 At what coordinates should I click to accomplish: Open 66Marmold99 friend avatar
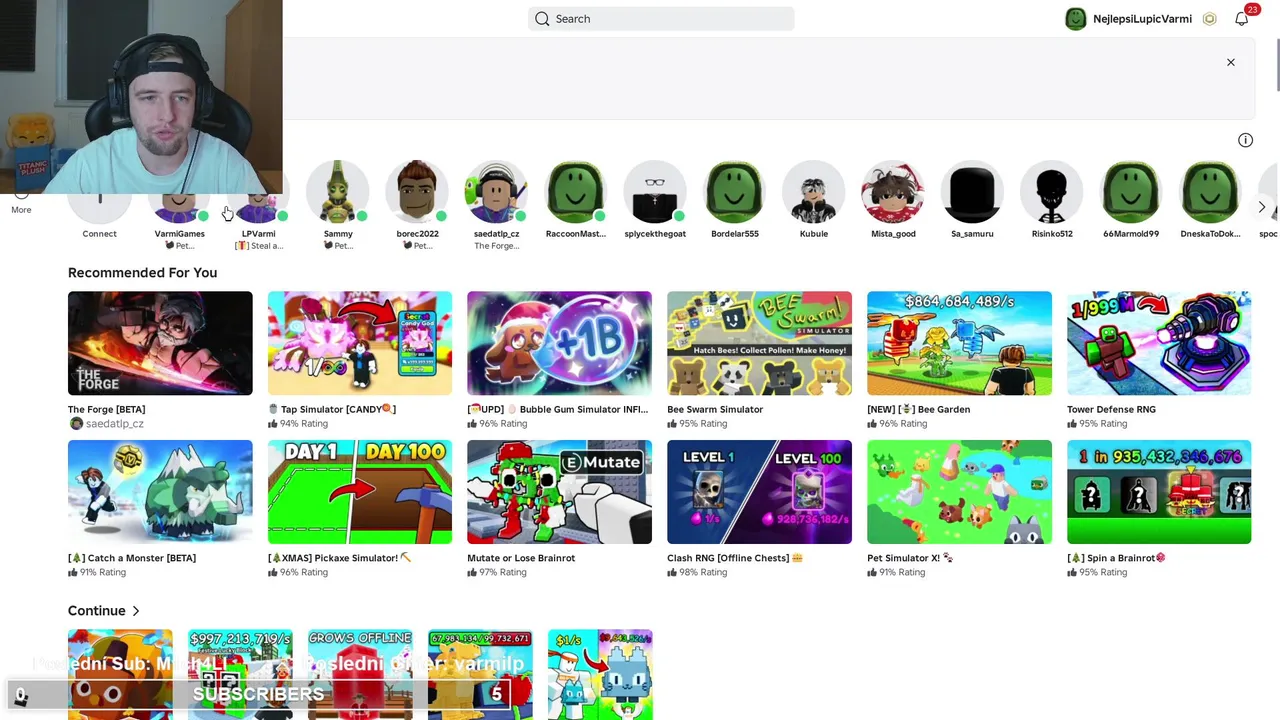coord(1131,191)
